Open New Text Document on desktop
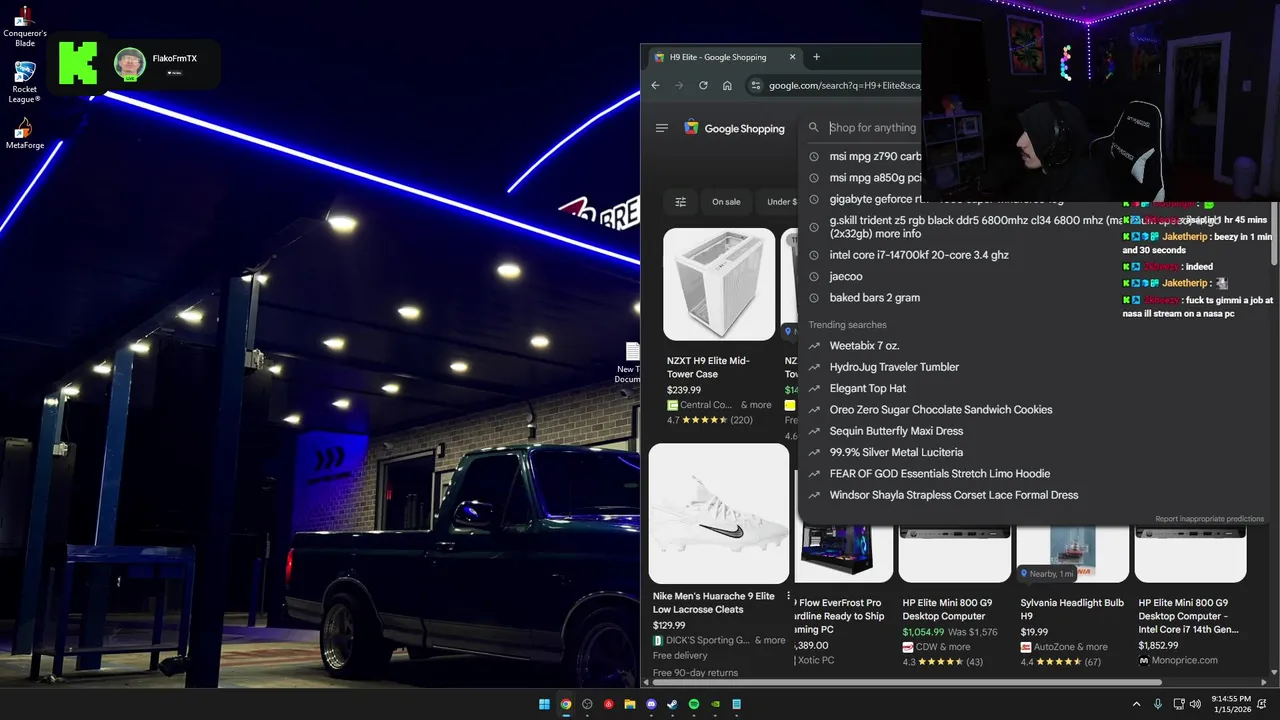1280x720 pixels. [629, 362]
